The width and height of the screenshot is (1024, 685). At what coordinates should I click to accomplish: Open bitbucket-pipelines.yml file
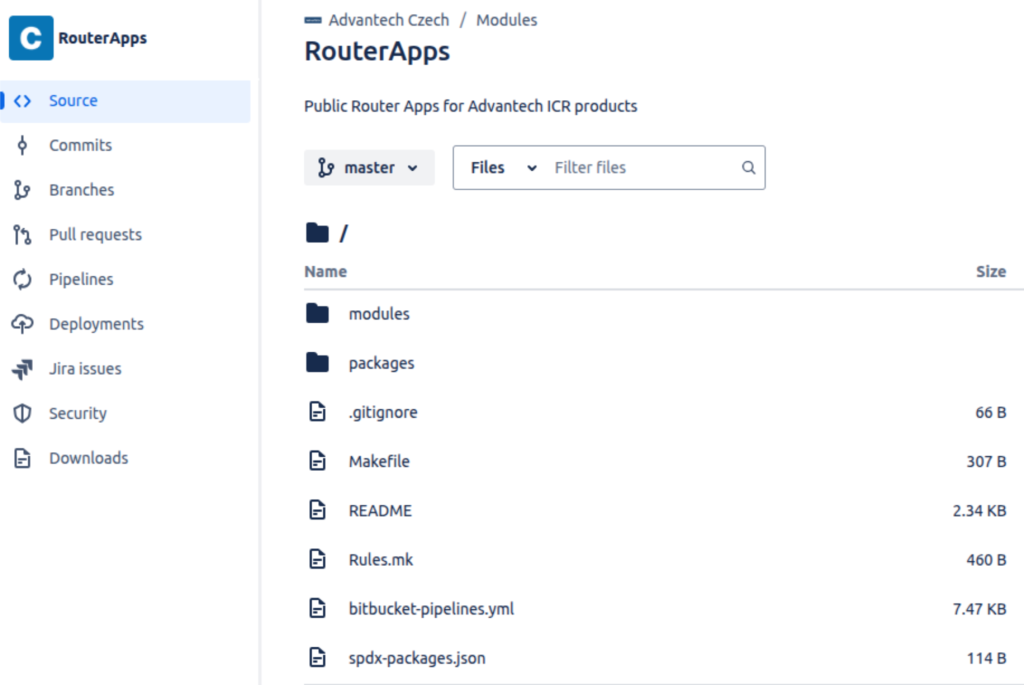[431, 609]
